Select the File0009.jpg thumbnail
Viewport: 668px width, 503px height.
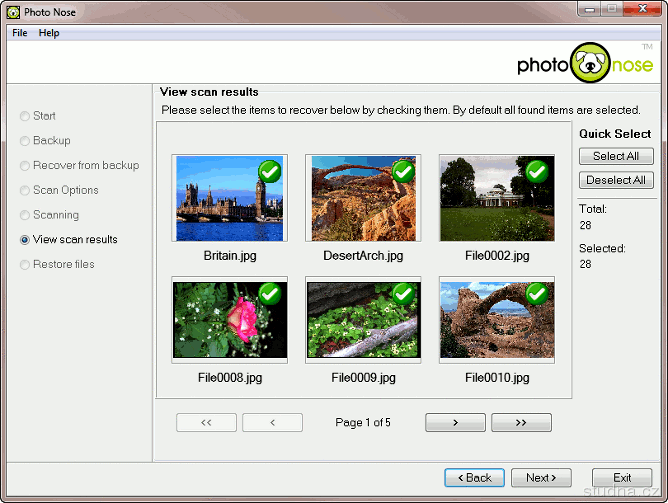(x=363, y=320)
